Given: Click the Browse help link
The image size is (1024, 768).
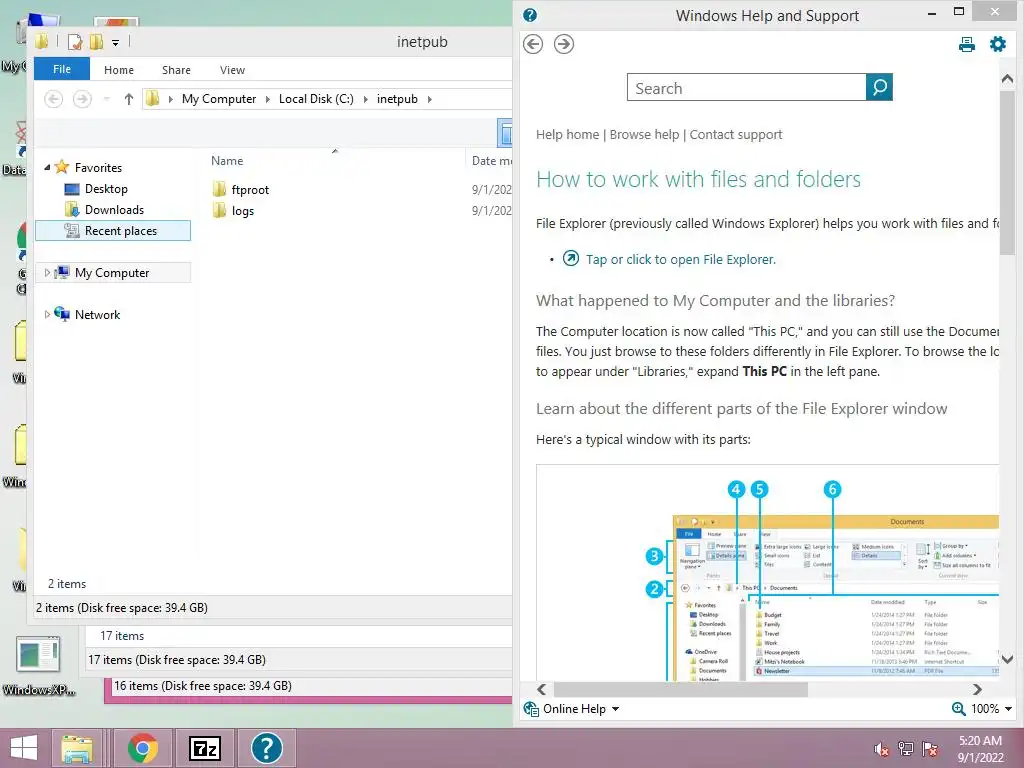Looking at the screenshot, I should [x=645, y=135].
